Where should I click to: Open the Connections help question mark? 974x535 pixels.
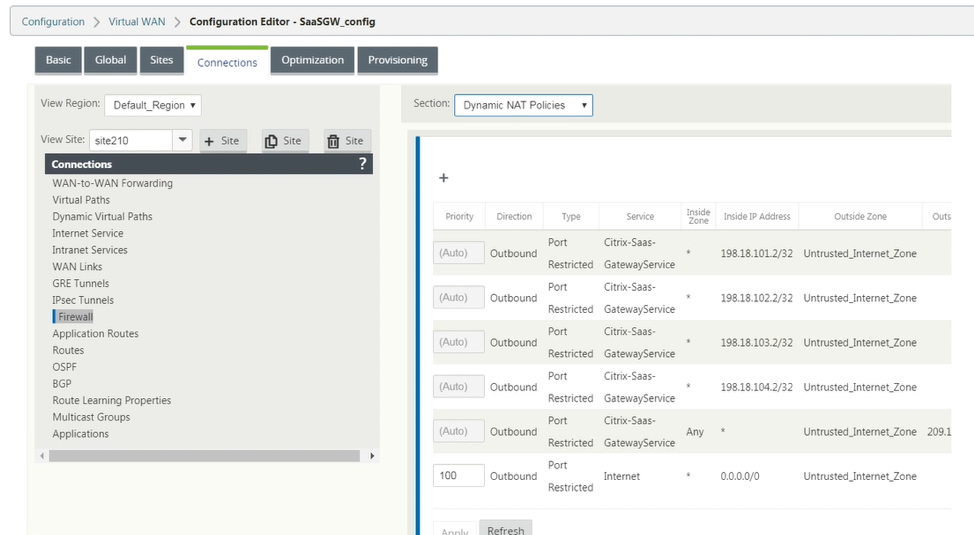[362, 164]
